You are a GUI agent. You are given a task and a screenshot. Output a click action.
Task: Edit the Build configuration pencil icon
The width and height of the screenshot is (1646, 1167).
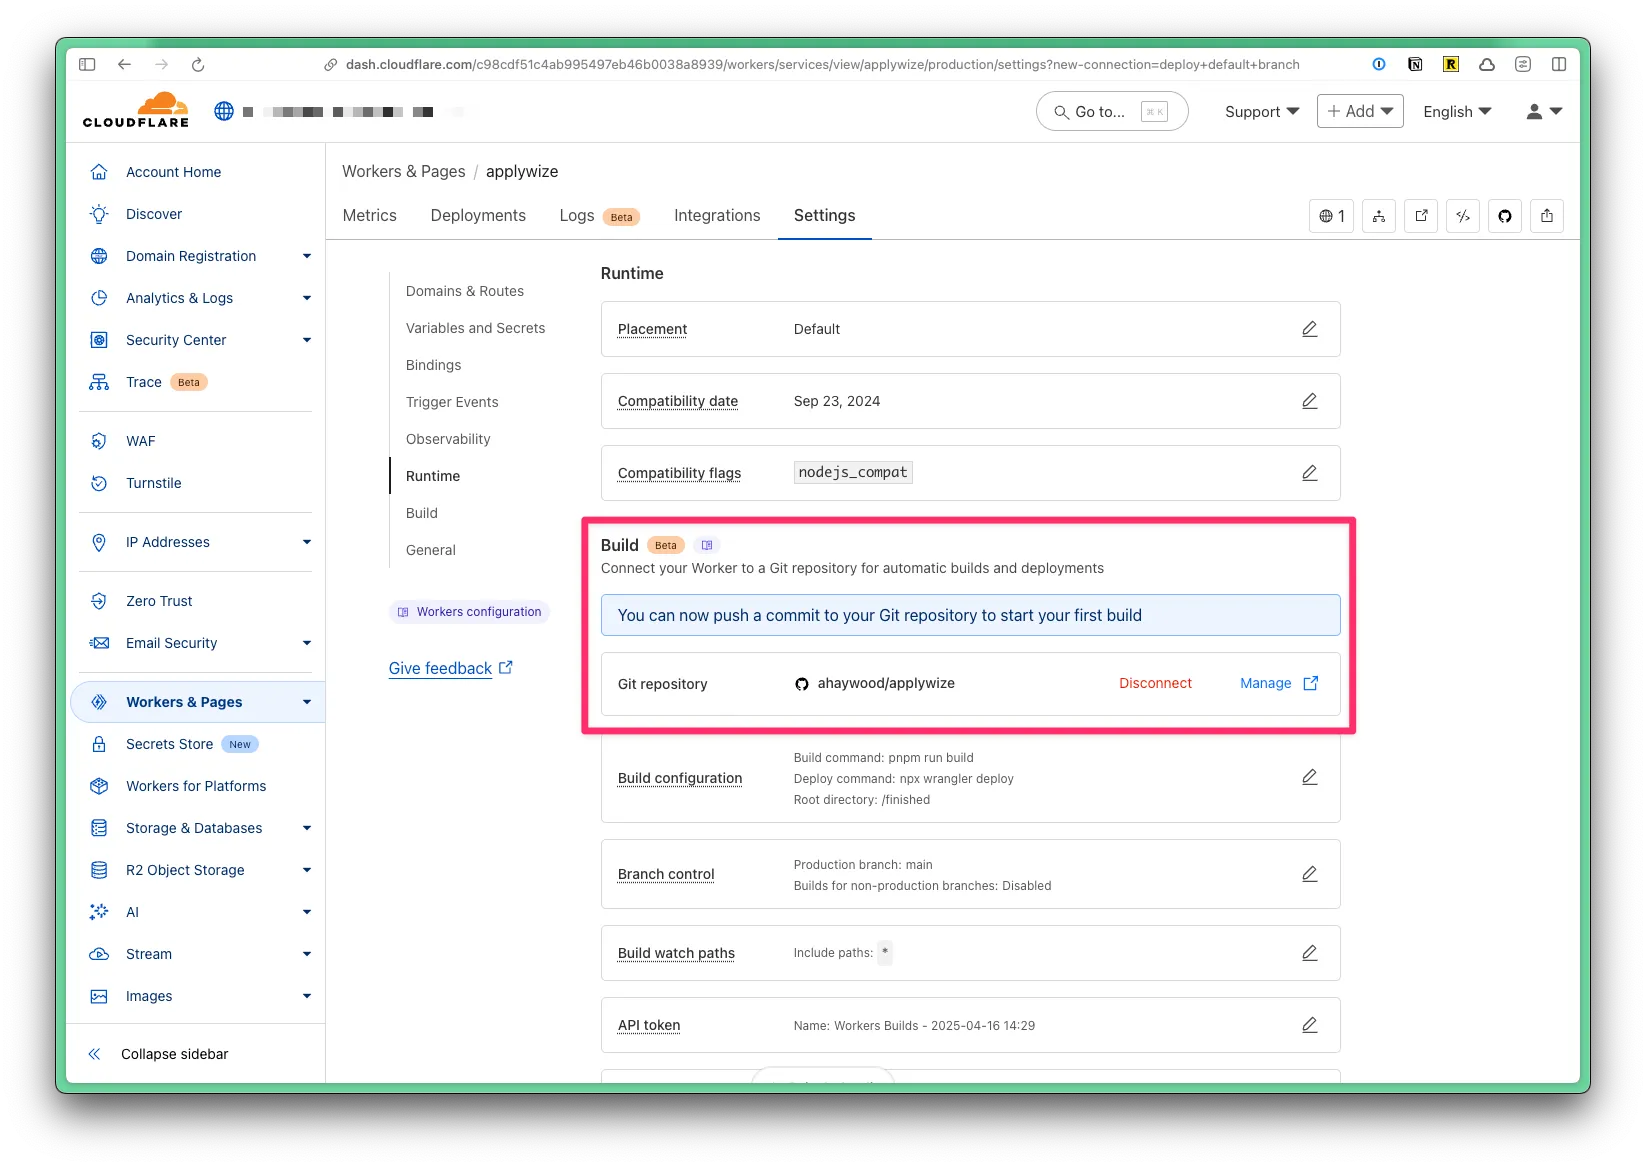tap(1309, 777)
